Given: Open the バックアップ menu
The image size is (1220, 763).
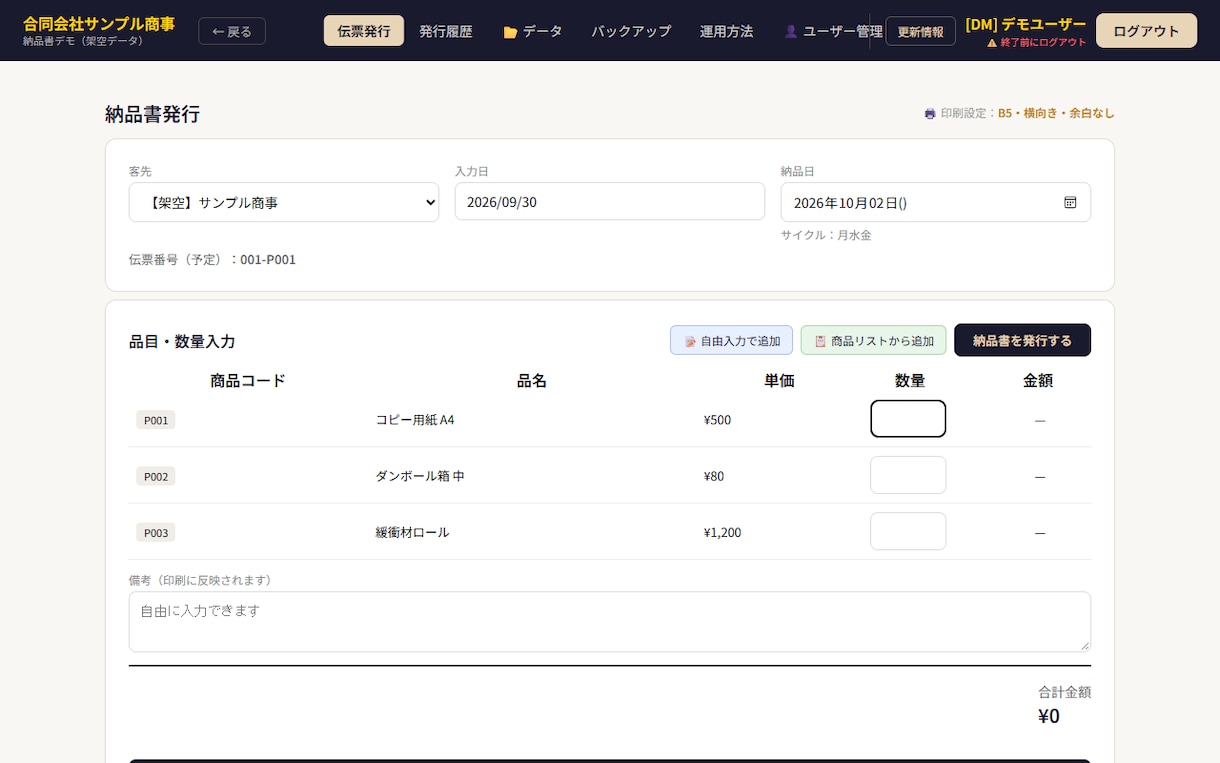Looking at the screenshot, I should [x=631, y=31].
